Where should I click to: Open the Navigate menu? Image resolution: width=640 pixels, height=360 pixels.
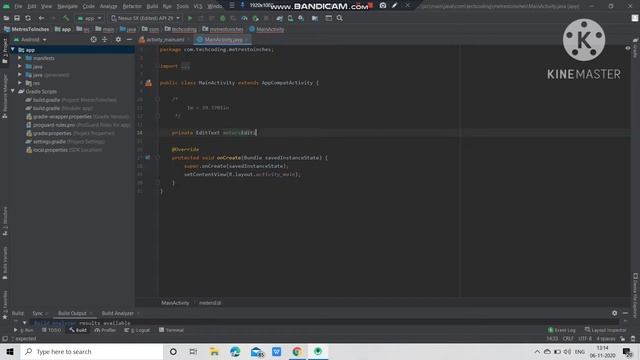[x=67, y=6]
